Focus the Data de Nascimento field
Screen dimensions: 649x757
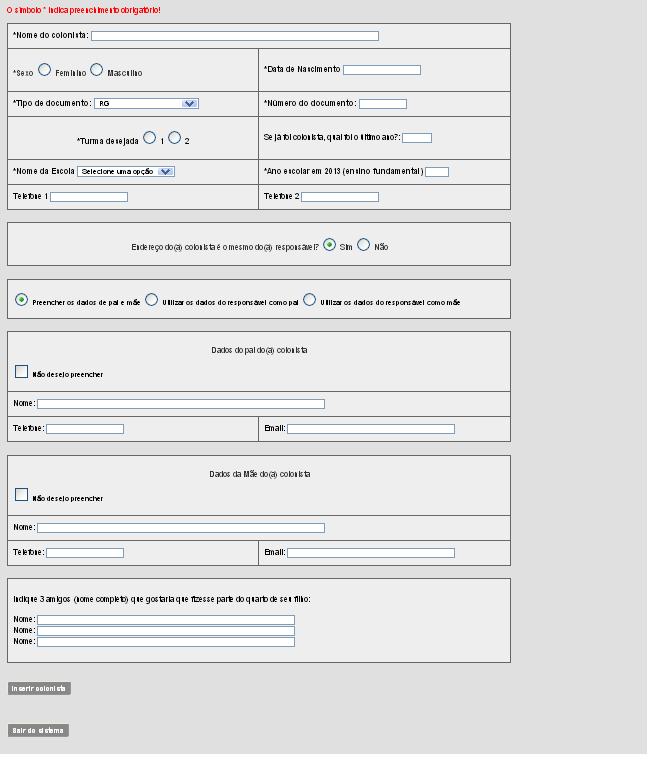[381, 70]
